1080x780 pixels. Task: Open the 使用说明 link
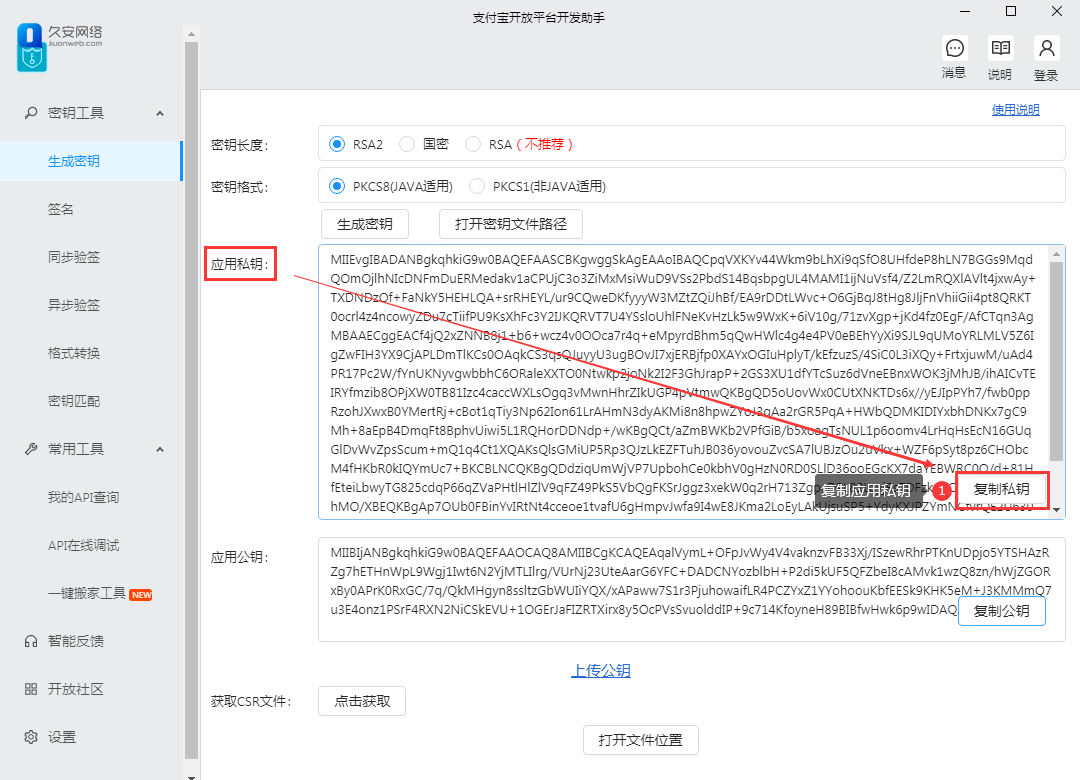click(x=1015, y=110)
